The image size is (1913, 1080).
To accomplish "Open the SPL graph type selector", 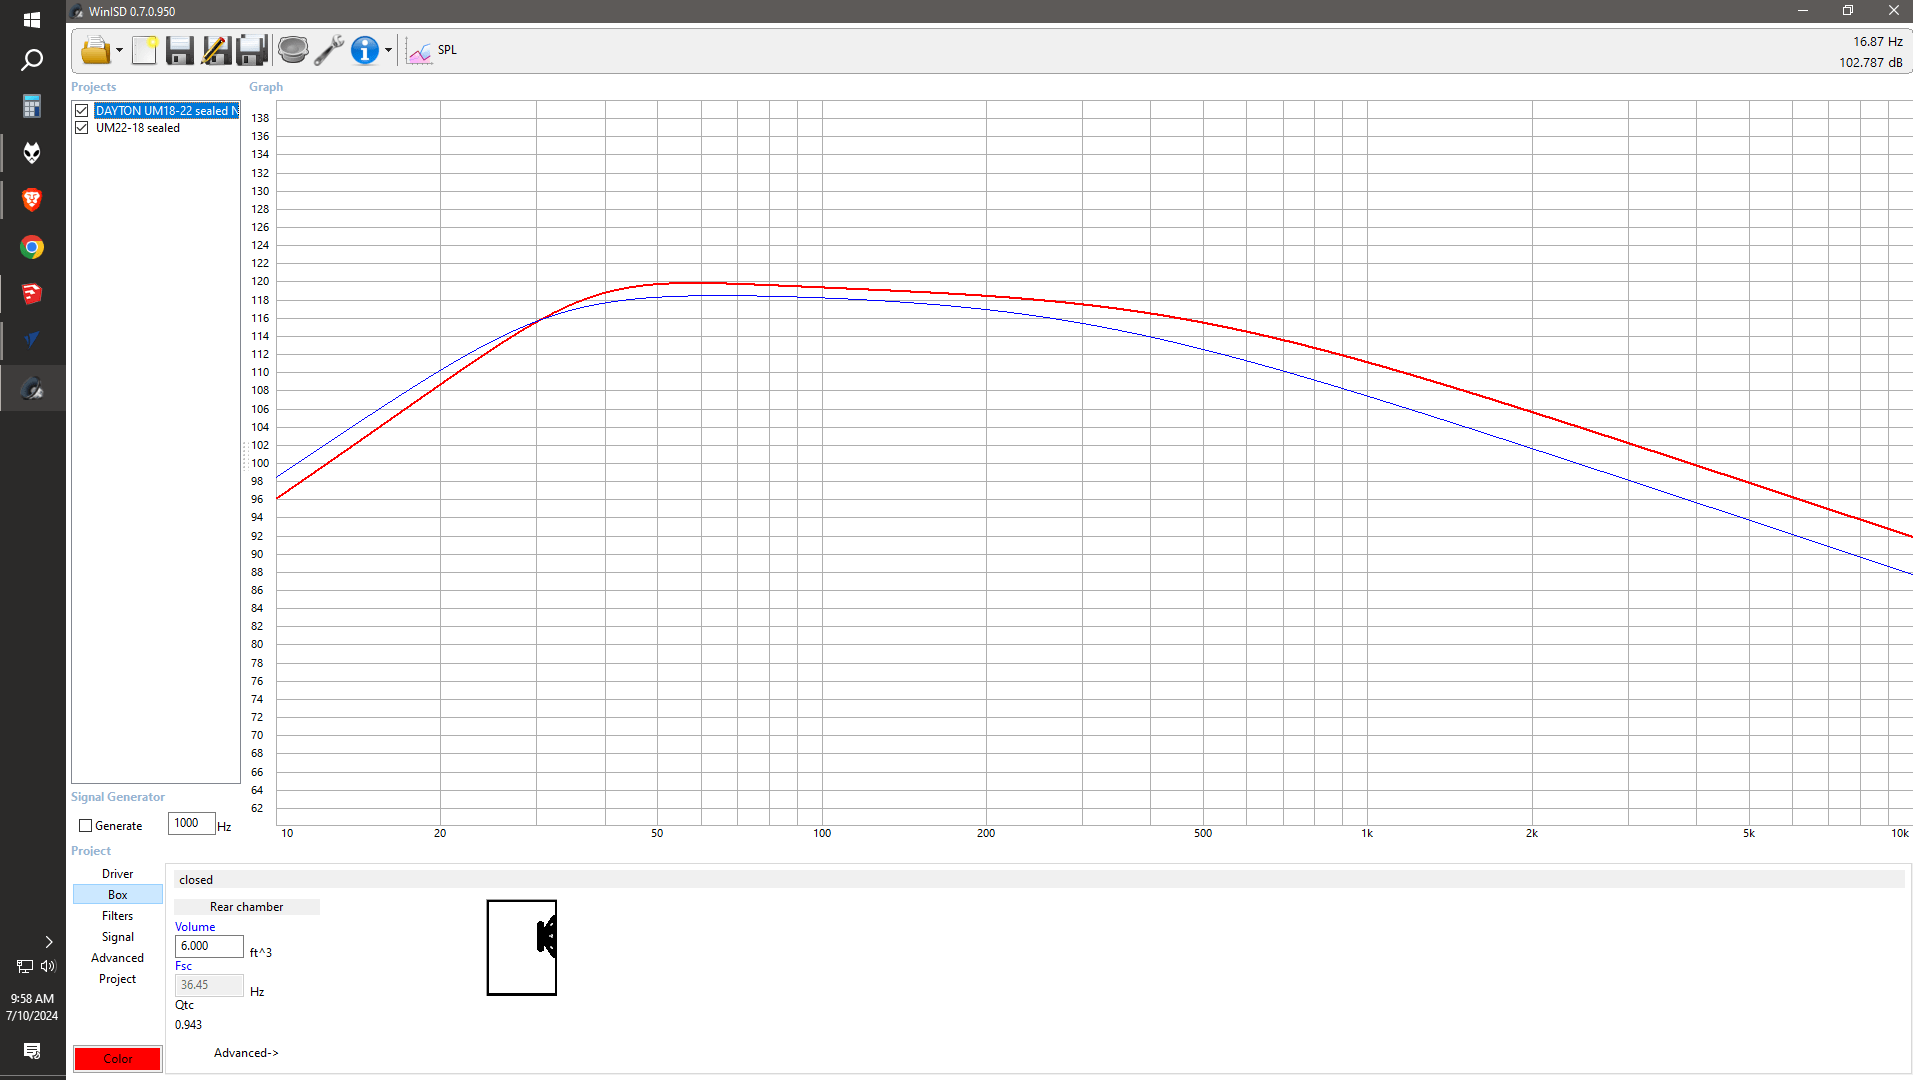I will [x=433, y=50].
